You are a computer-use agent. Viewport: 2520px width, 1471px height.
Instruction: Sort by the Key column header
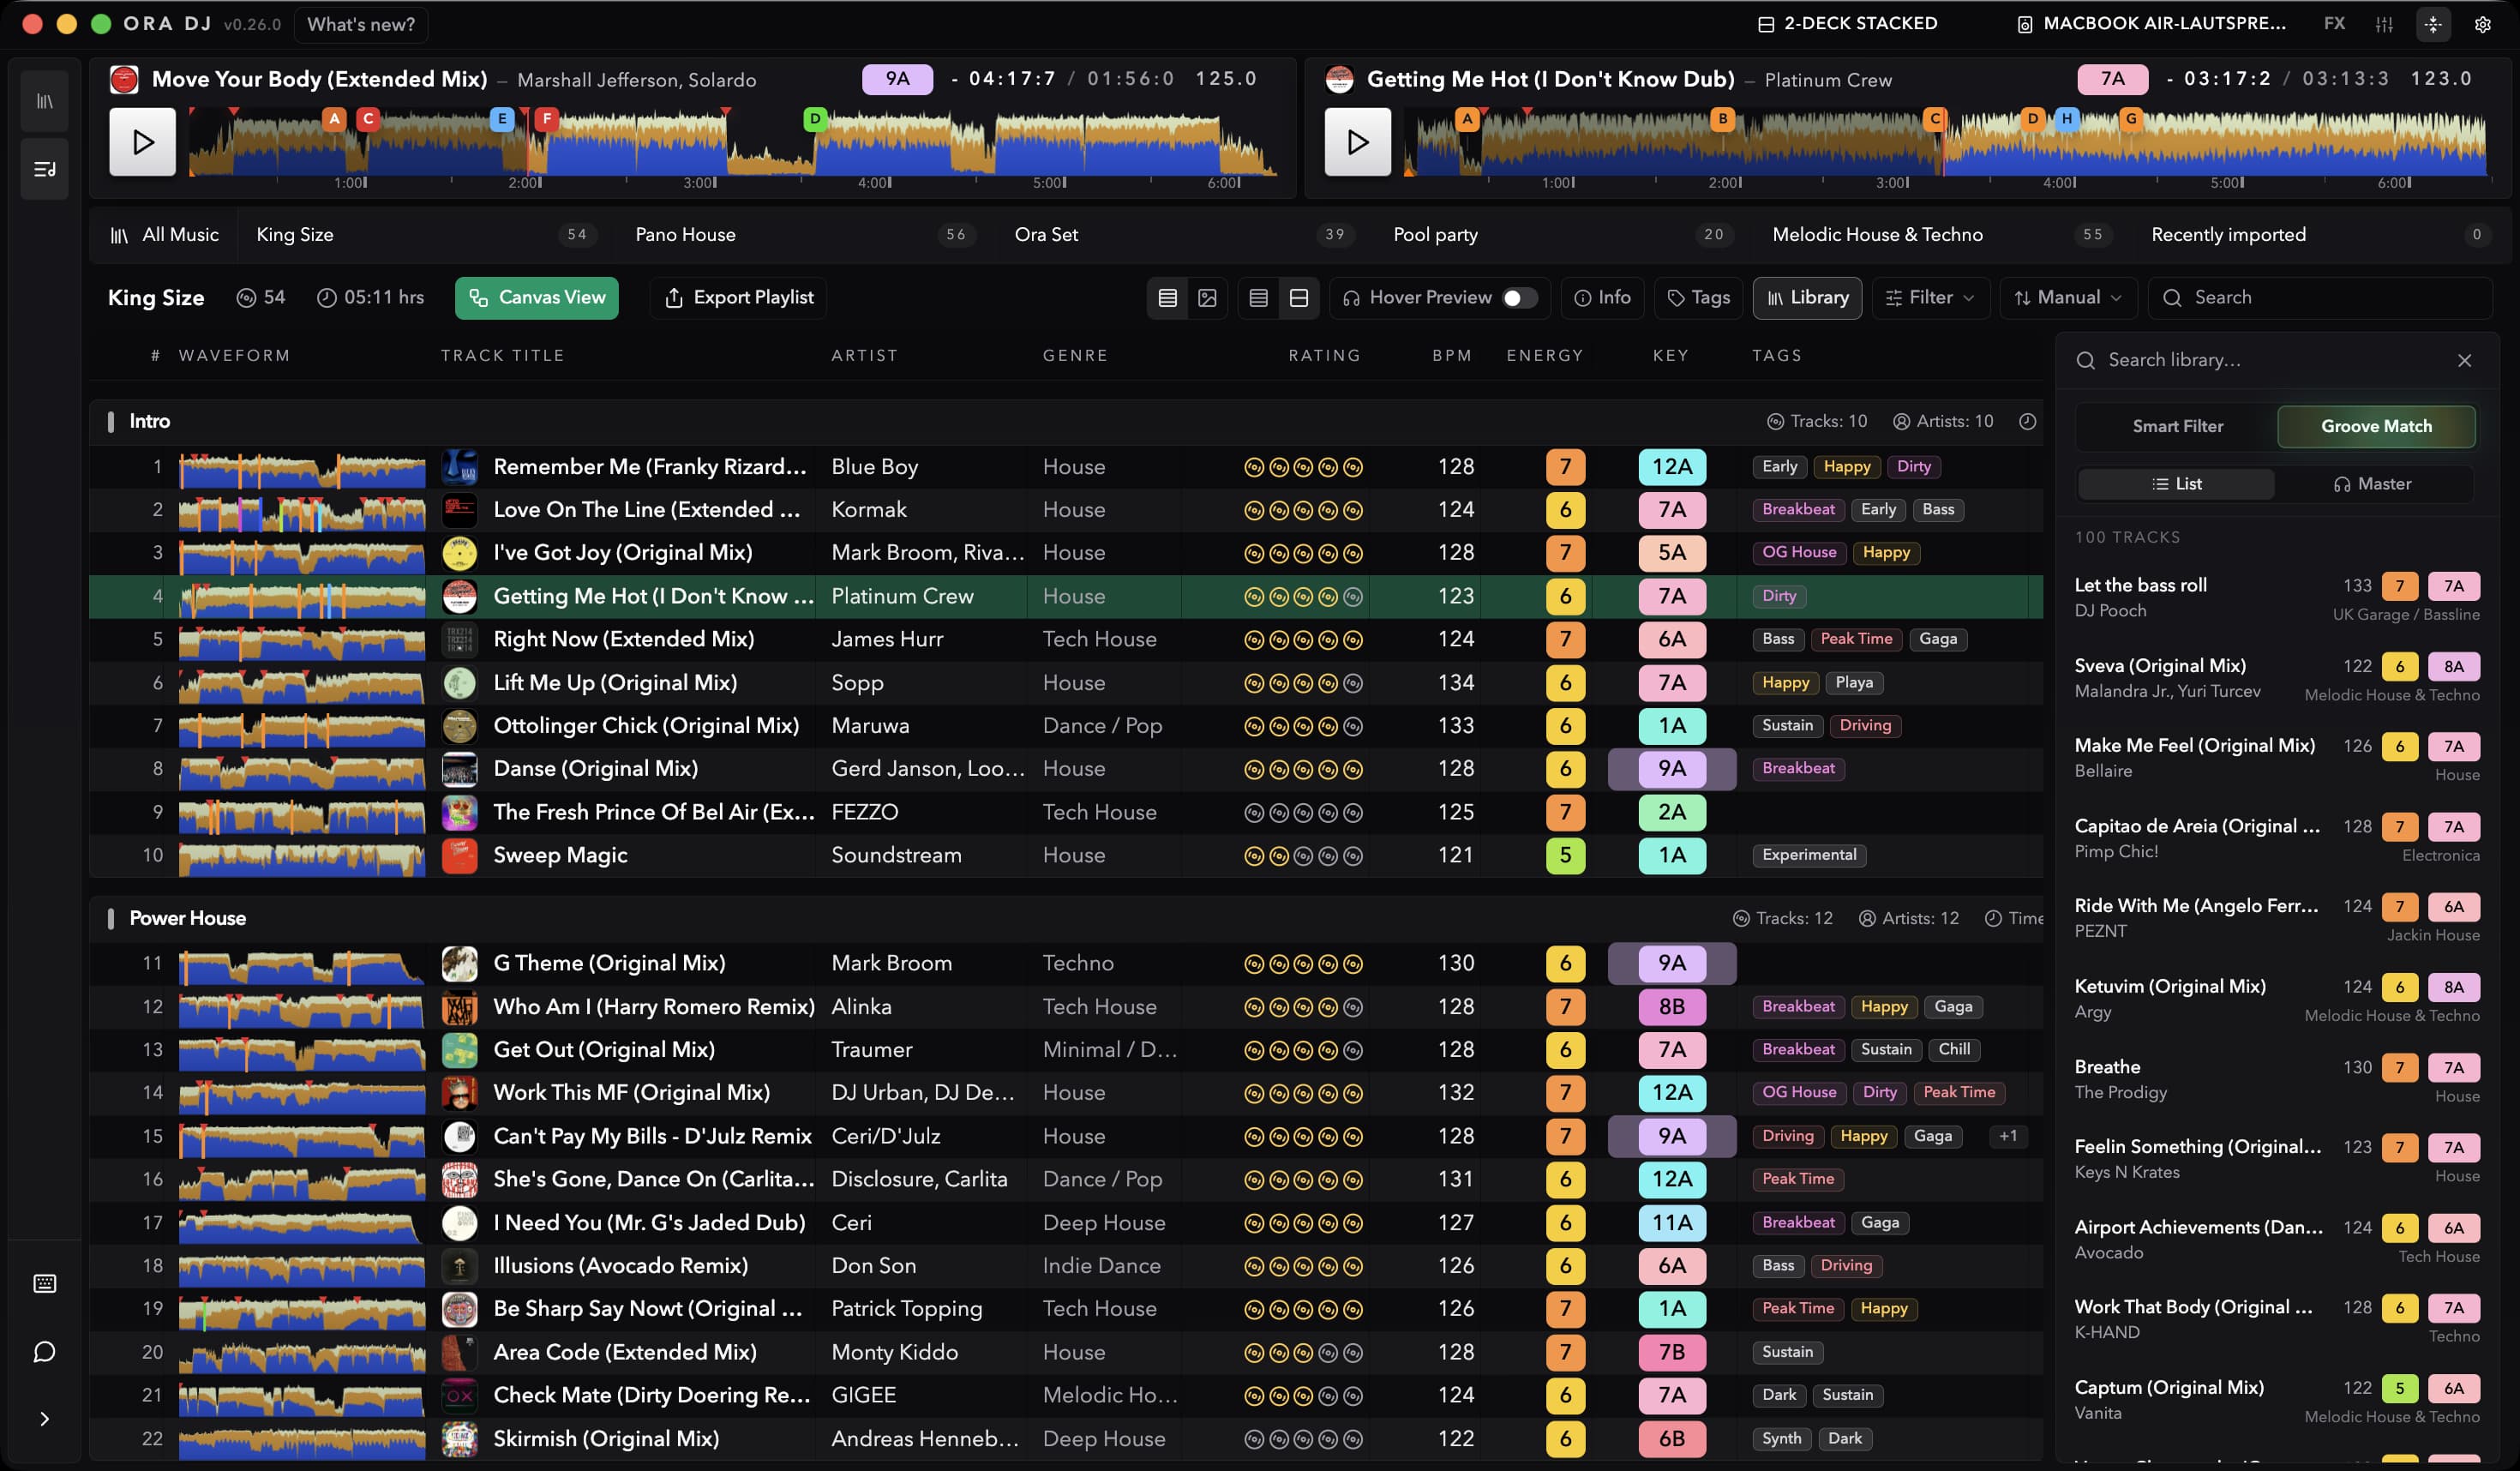coord(1670,356)
